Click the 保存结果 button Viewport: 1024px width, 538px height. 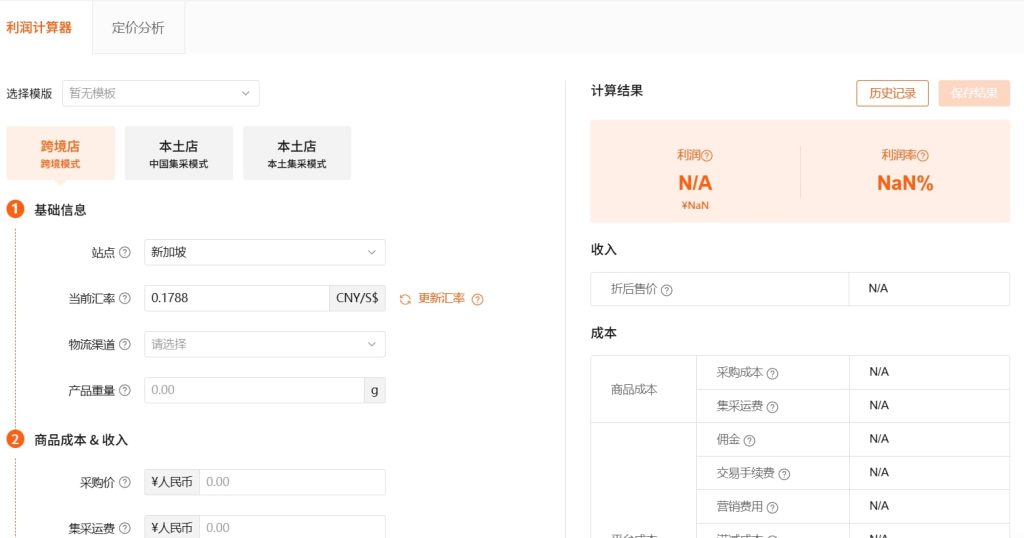tap(973, 93)
